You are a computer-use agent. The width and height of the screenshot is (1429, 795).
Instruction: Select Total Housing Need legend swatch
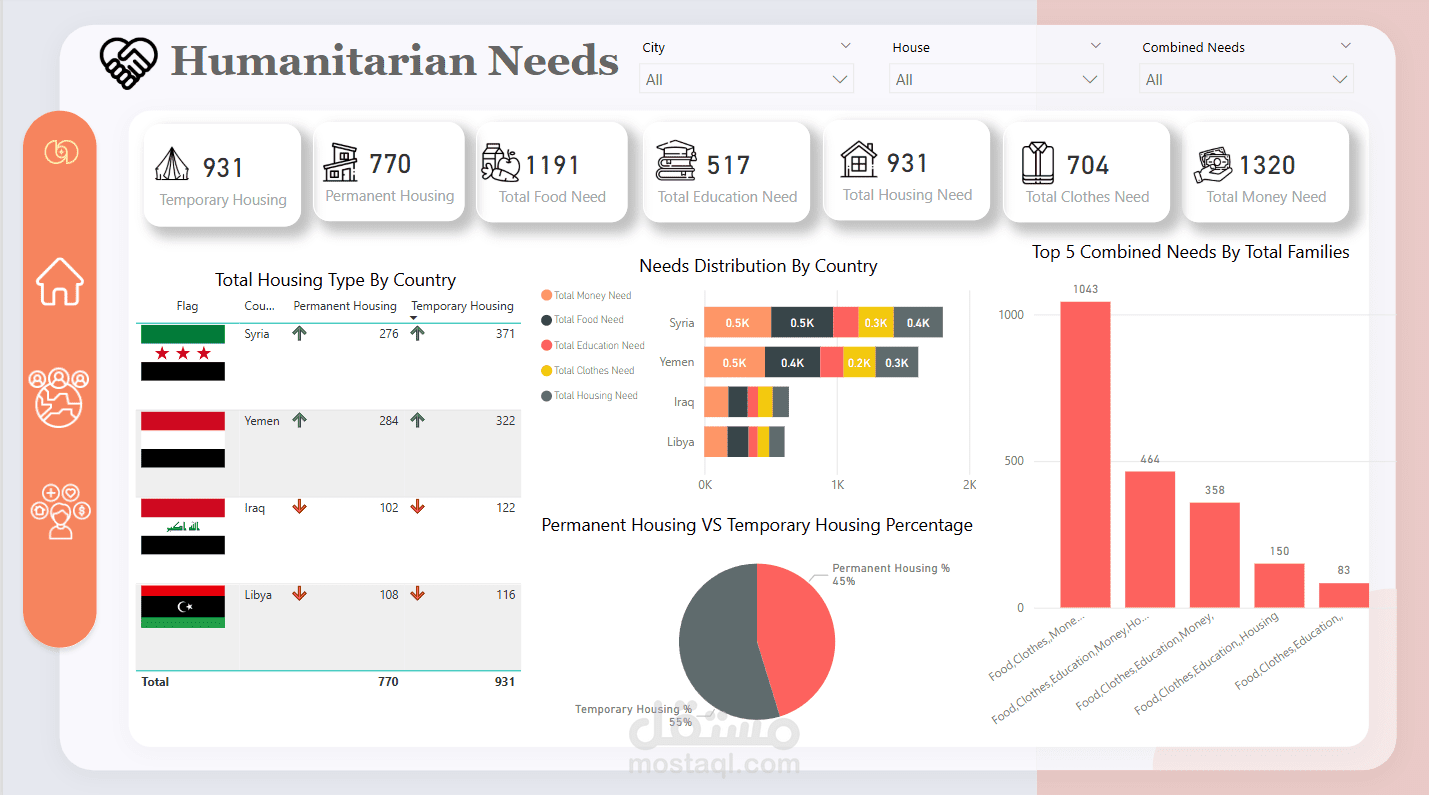point(546,395)
